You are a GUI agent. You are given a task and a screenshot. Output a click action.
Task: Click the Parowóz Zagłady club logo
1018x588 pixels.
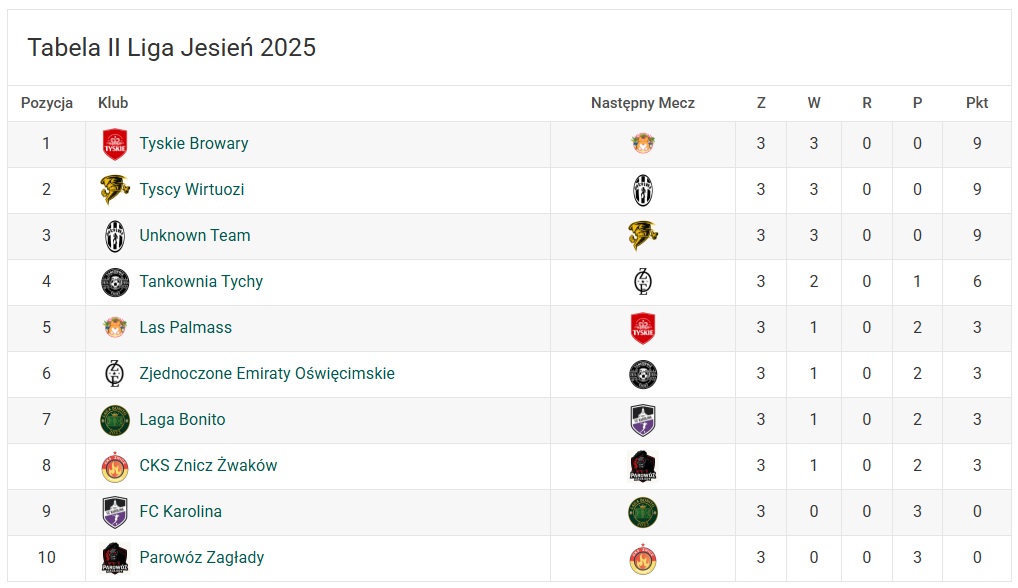click(115, 558)
